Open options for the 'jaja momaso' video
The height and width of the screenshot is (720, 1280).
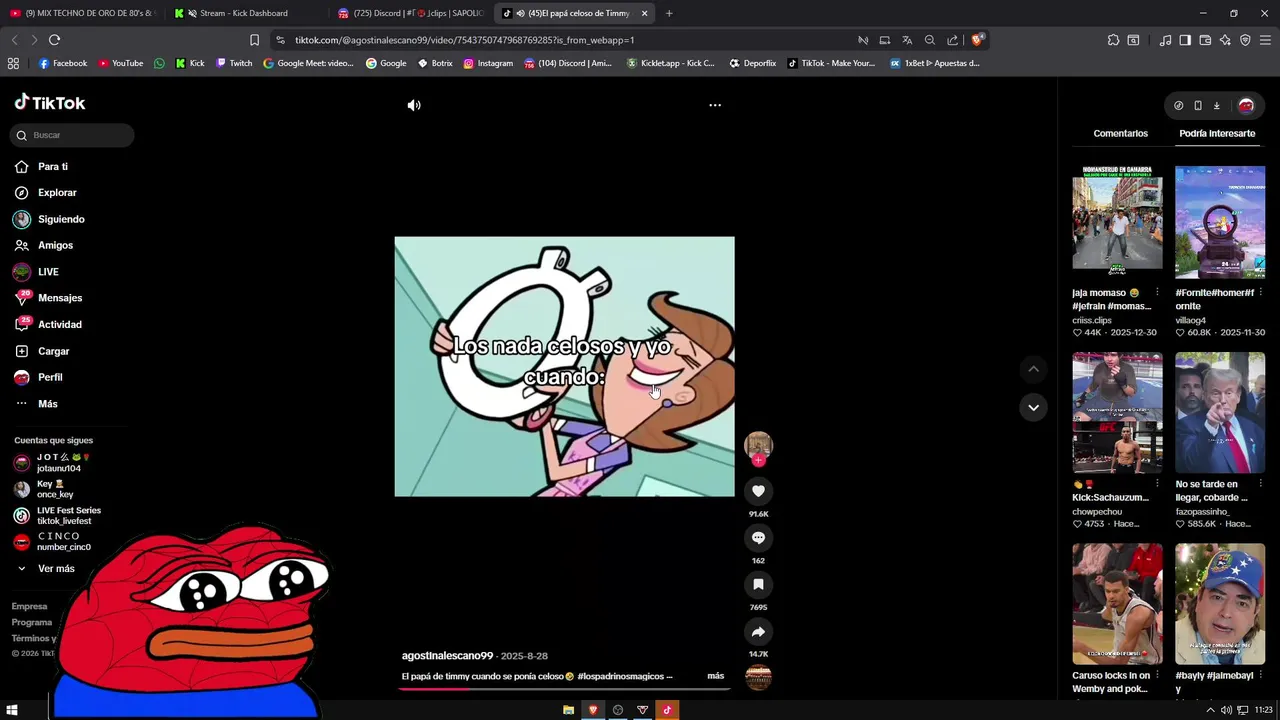(x=1157, y=293)
